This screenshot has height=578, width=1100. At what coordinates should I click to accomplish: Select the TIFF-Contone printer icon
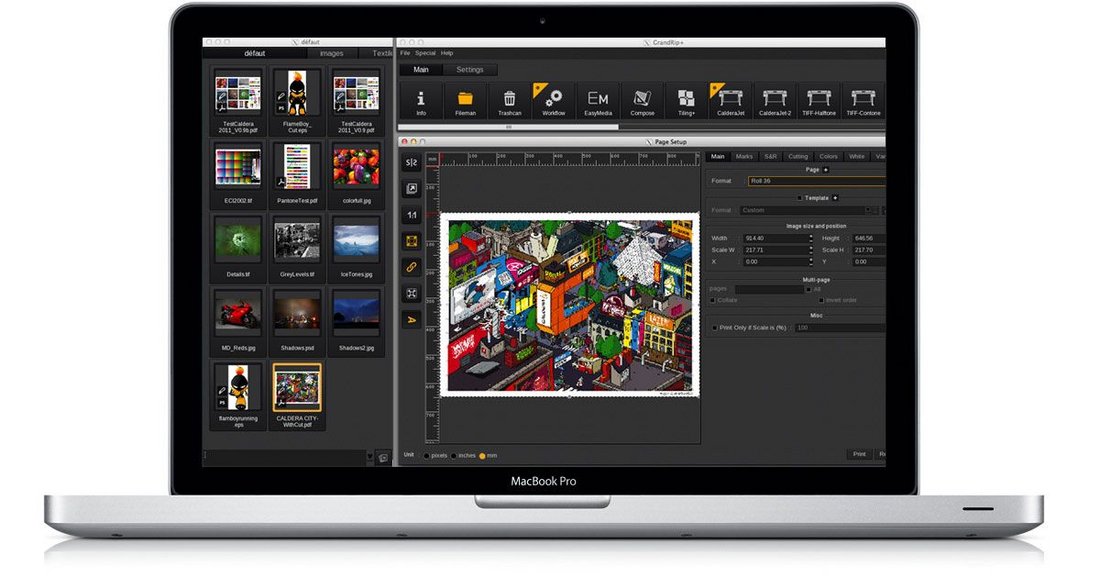pyautogui.click(x=863, y=101)
